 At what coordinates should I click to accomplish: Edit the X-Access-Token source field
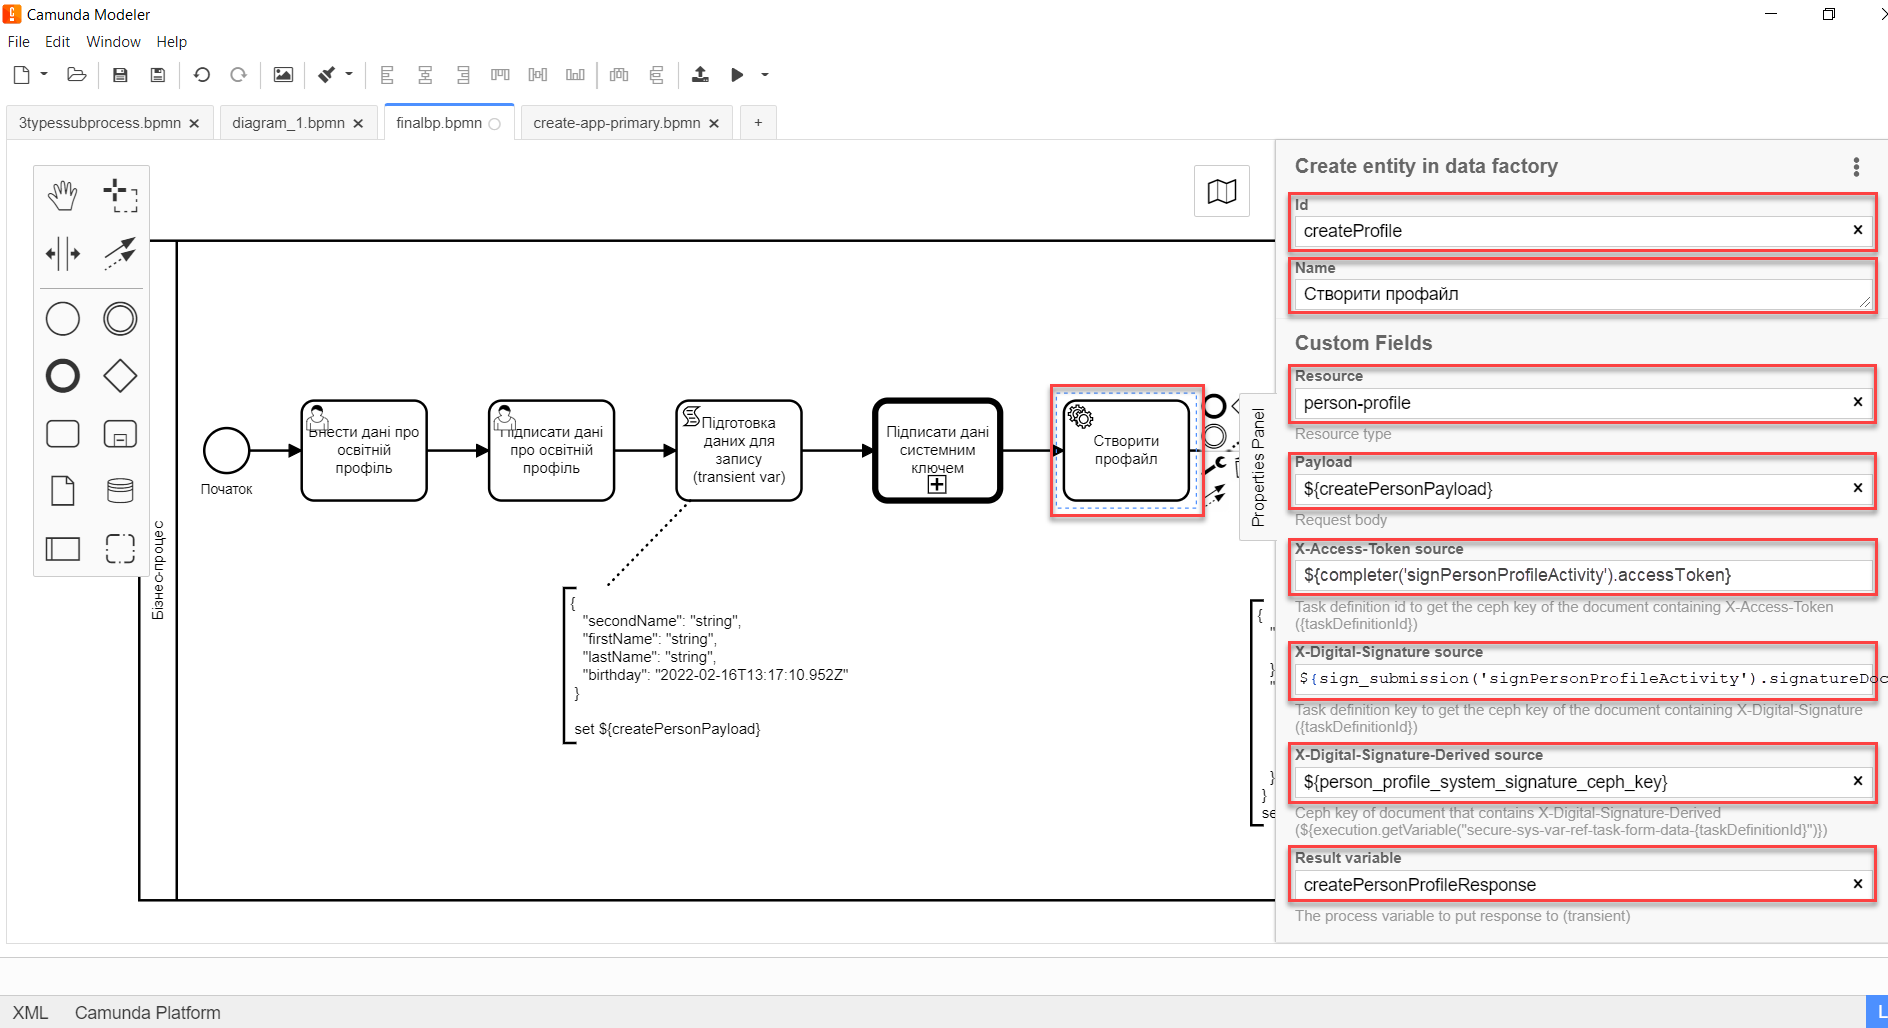click(1583, 575)
